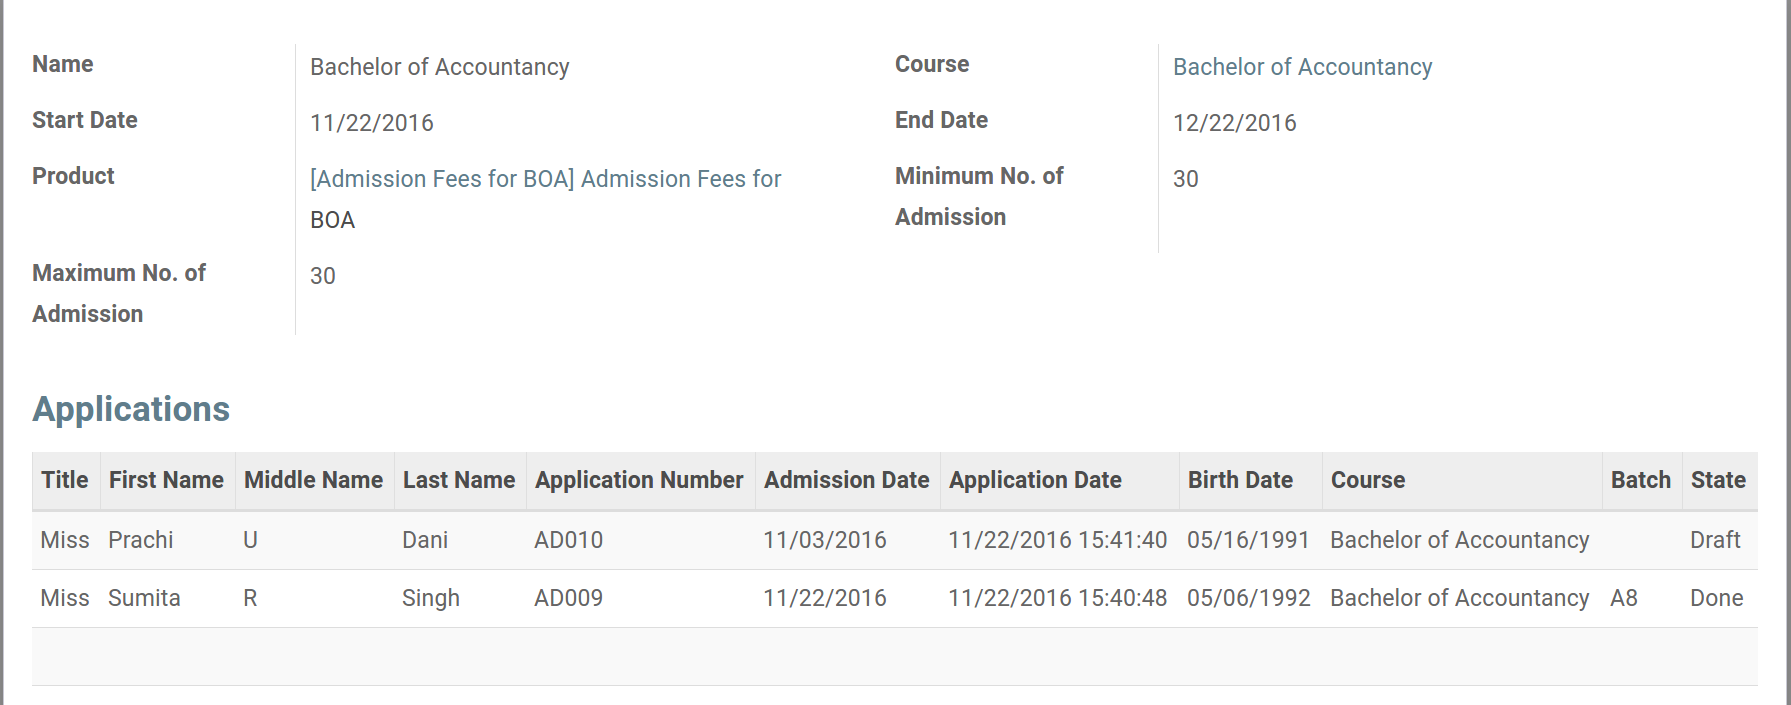Click the Admission Fees for BOA product link

(x=545, y=179)
